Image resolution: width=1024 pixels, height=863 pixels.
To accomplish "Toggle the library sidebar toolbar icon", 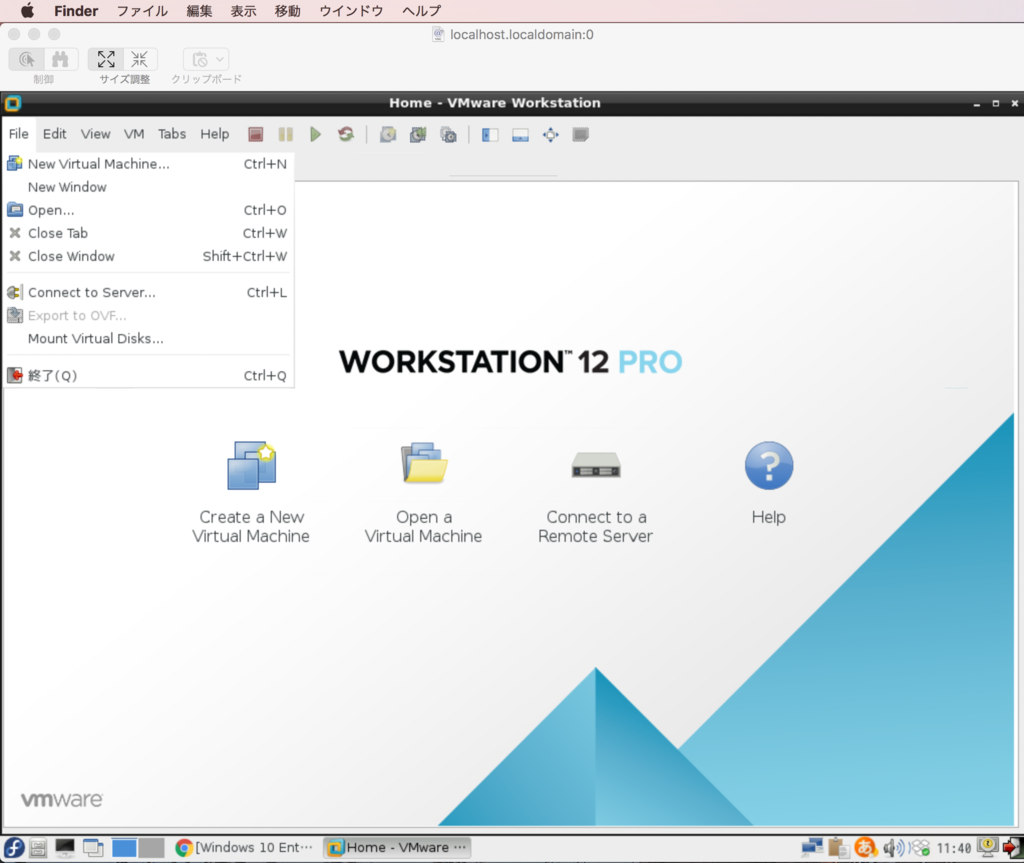I will [x=490, y=135].
